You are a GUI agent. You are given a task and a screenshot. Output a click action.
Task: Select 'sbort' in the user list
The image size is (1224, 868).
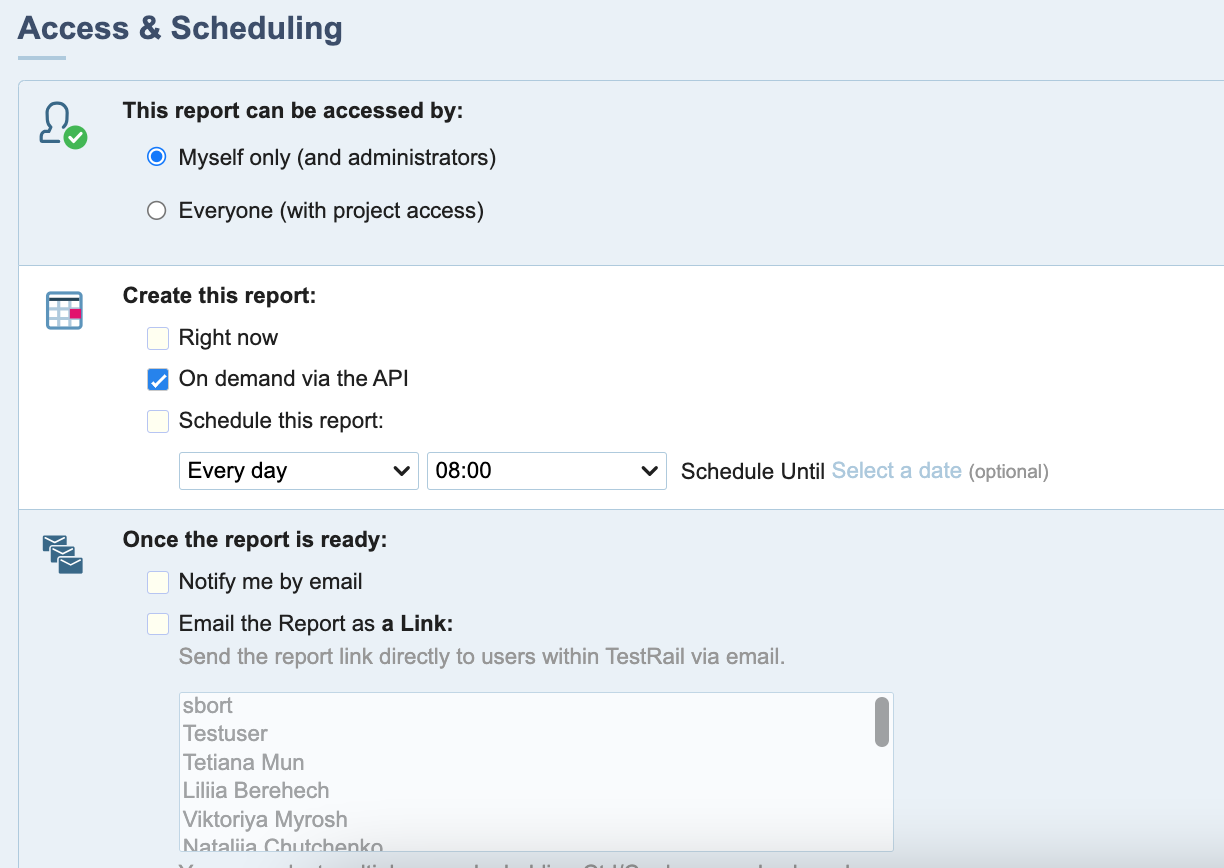click(x=208, y=706)
